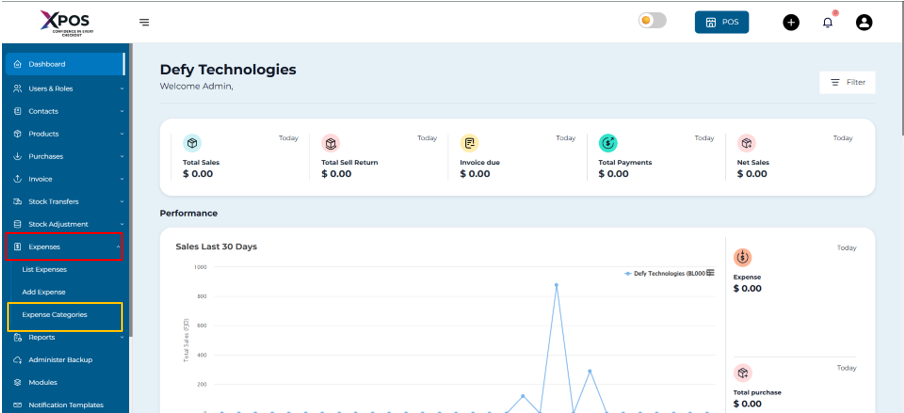Click the Total Payments green icon

(x=608, y=143)
